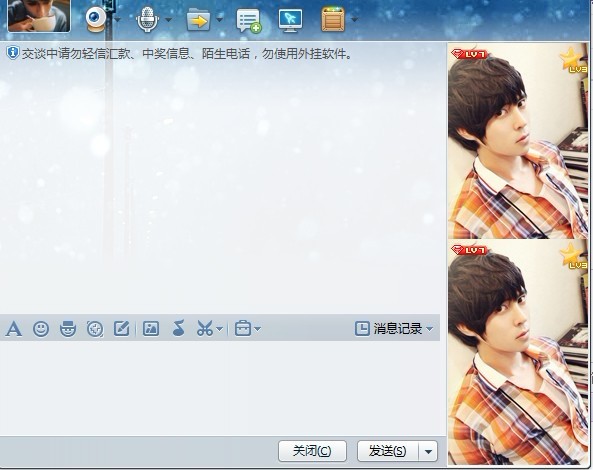This screenshot has height=470, width=593.
Task: Create discussion group chat icon
Action: coord(249,20)
